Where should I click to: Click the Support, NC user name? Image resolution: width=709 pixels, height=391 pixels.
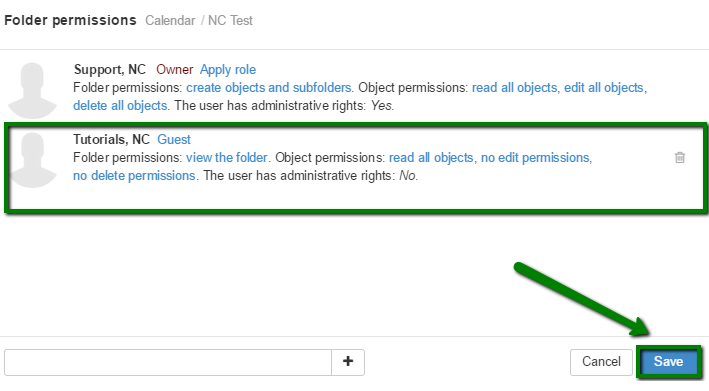[110, 70]
